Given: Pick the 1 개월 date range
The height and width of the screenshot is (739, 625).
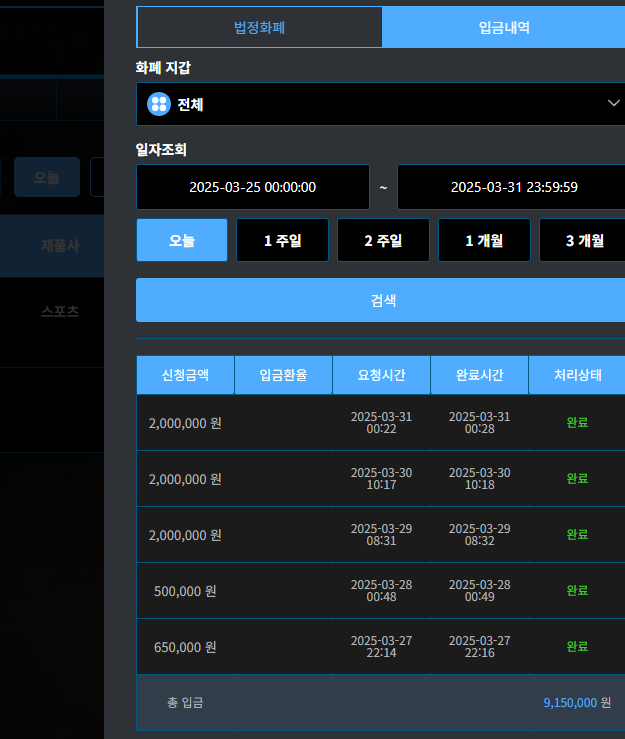Looking at the screenshot, I should (484, 240).
